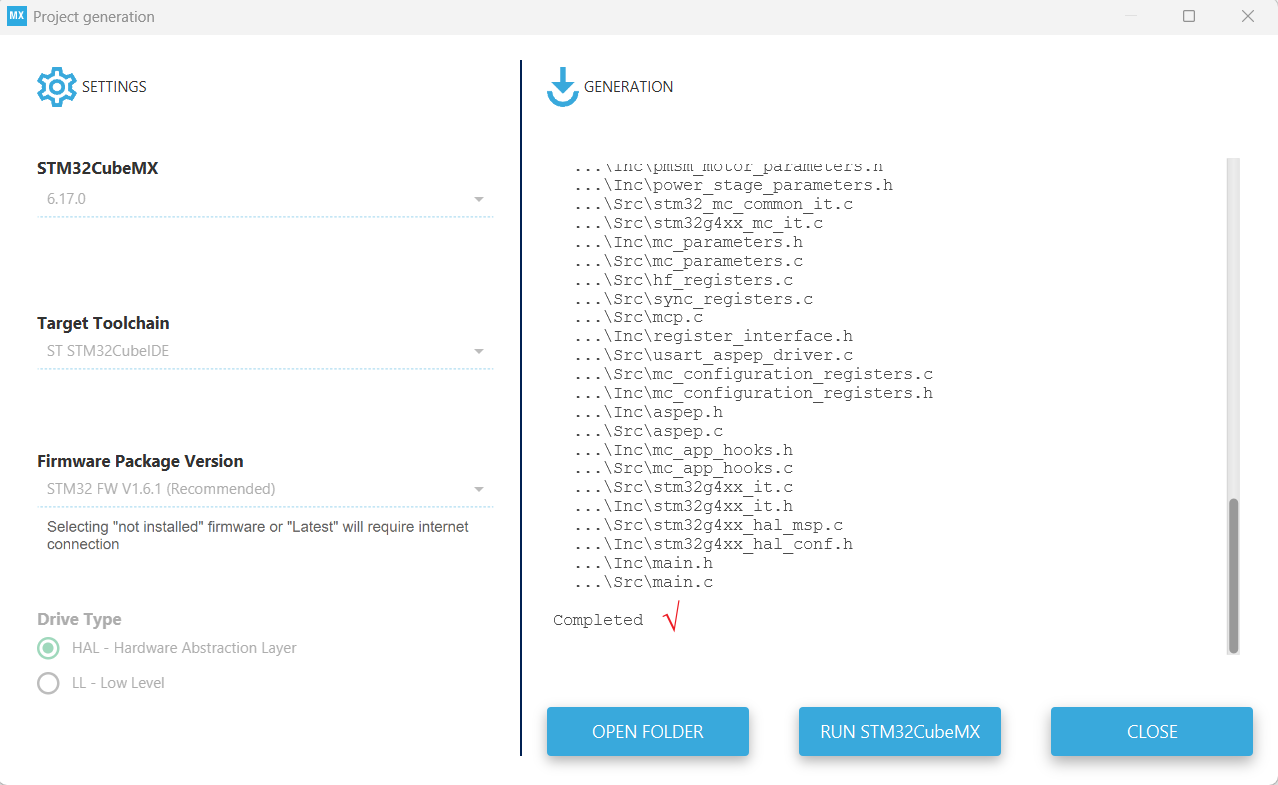Minimize the Project generation window

[1131, 16]
